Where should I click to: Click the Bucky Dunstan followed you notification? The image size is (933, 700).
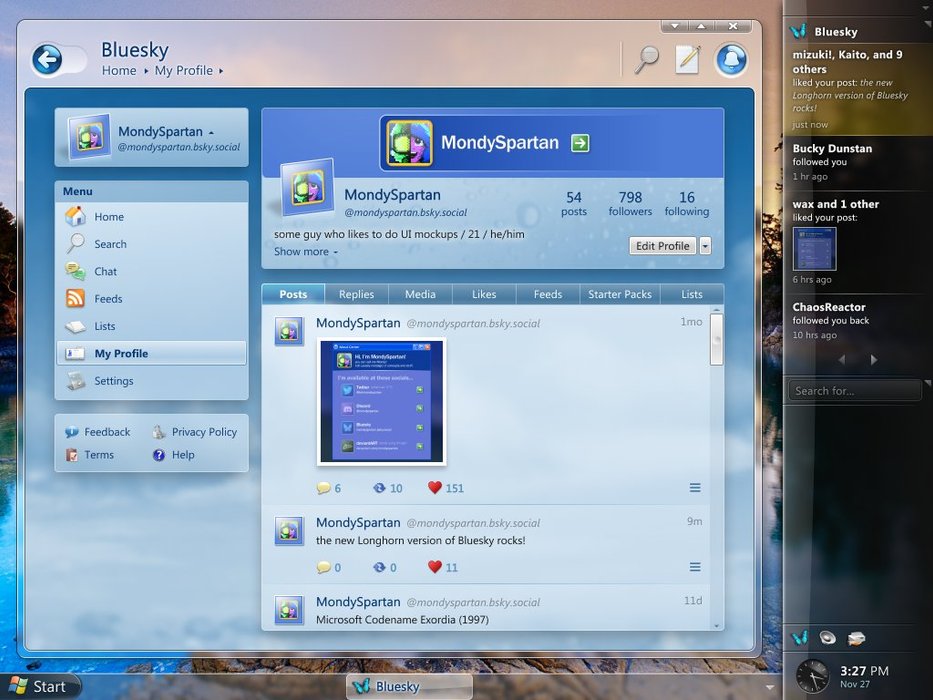coord(857,162)
